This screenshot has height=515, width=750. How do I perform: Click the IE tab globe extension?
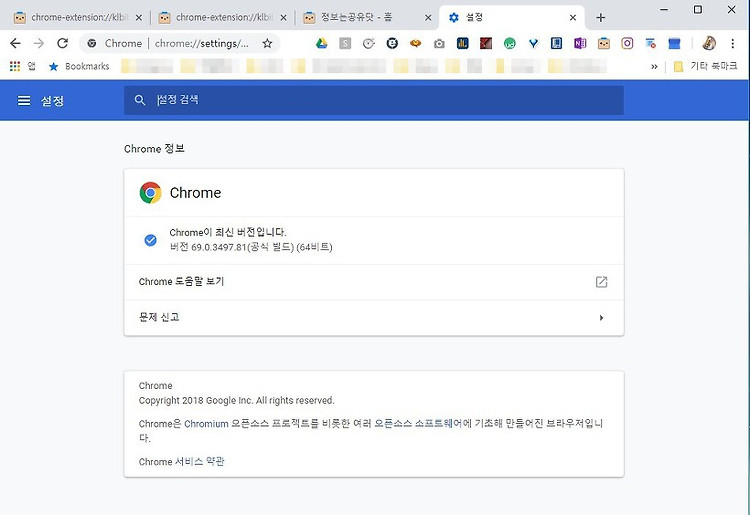(392, 44)
